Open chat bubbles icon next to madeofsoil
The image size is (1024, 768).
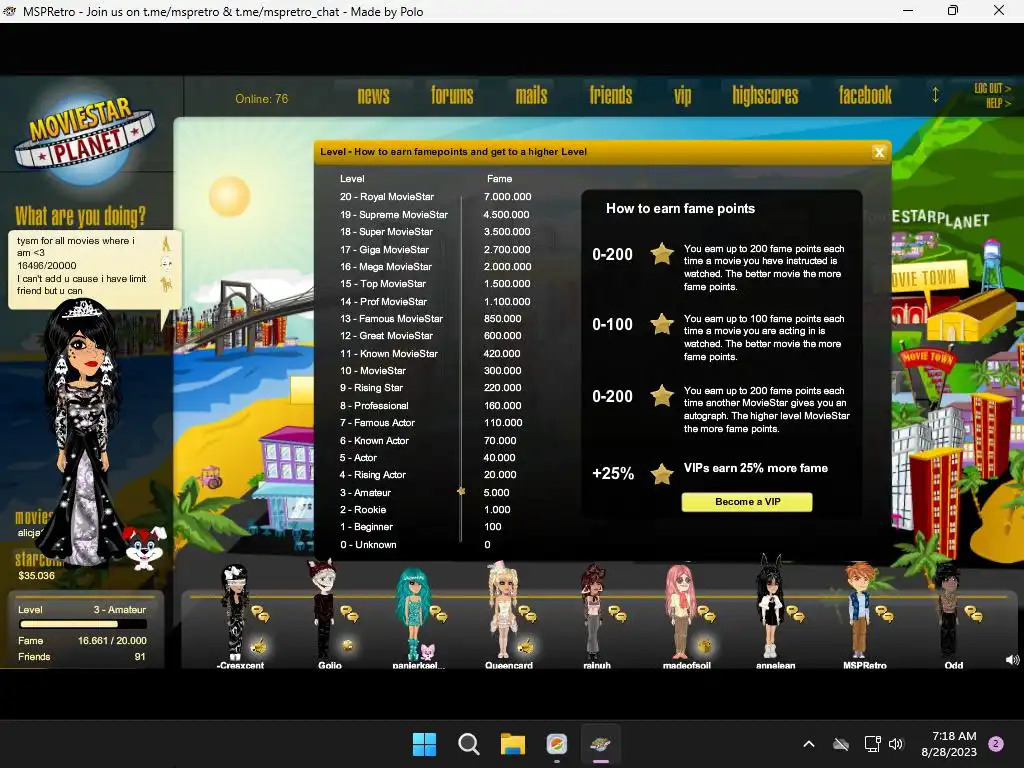click(x=706, y=613)
